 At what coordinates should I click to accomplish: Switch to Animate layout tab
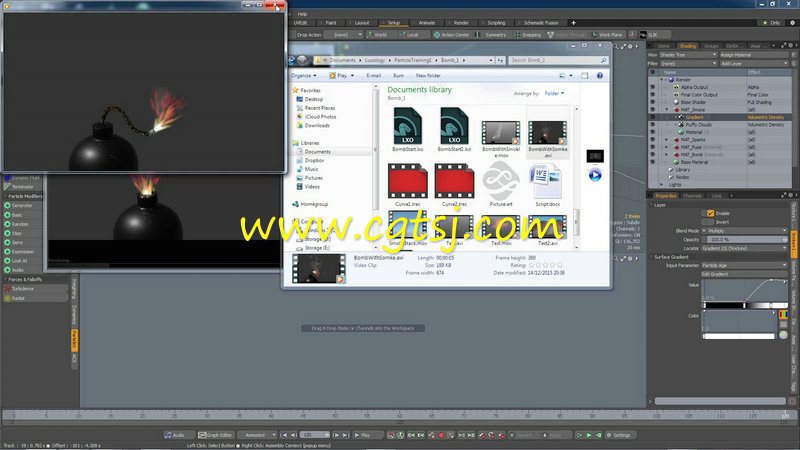pos(427,23)
